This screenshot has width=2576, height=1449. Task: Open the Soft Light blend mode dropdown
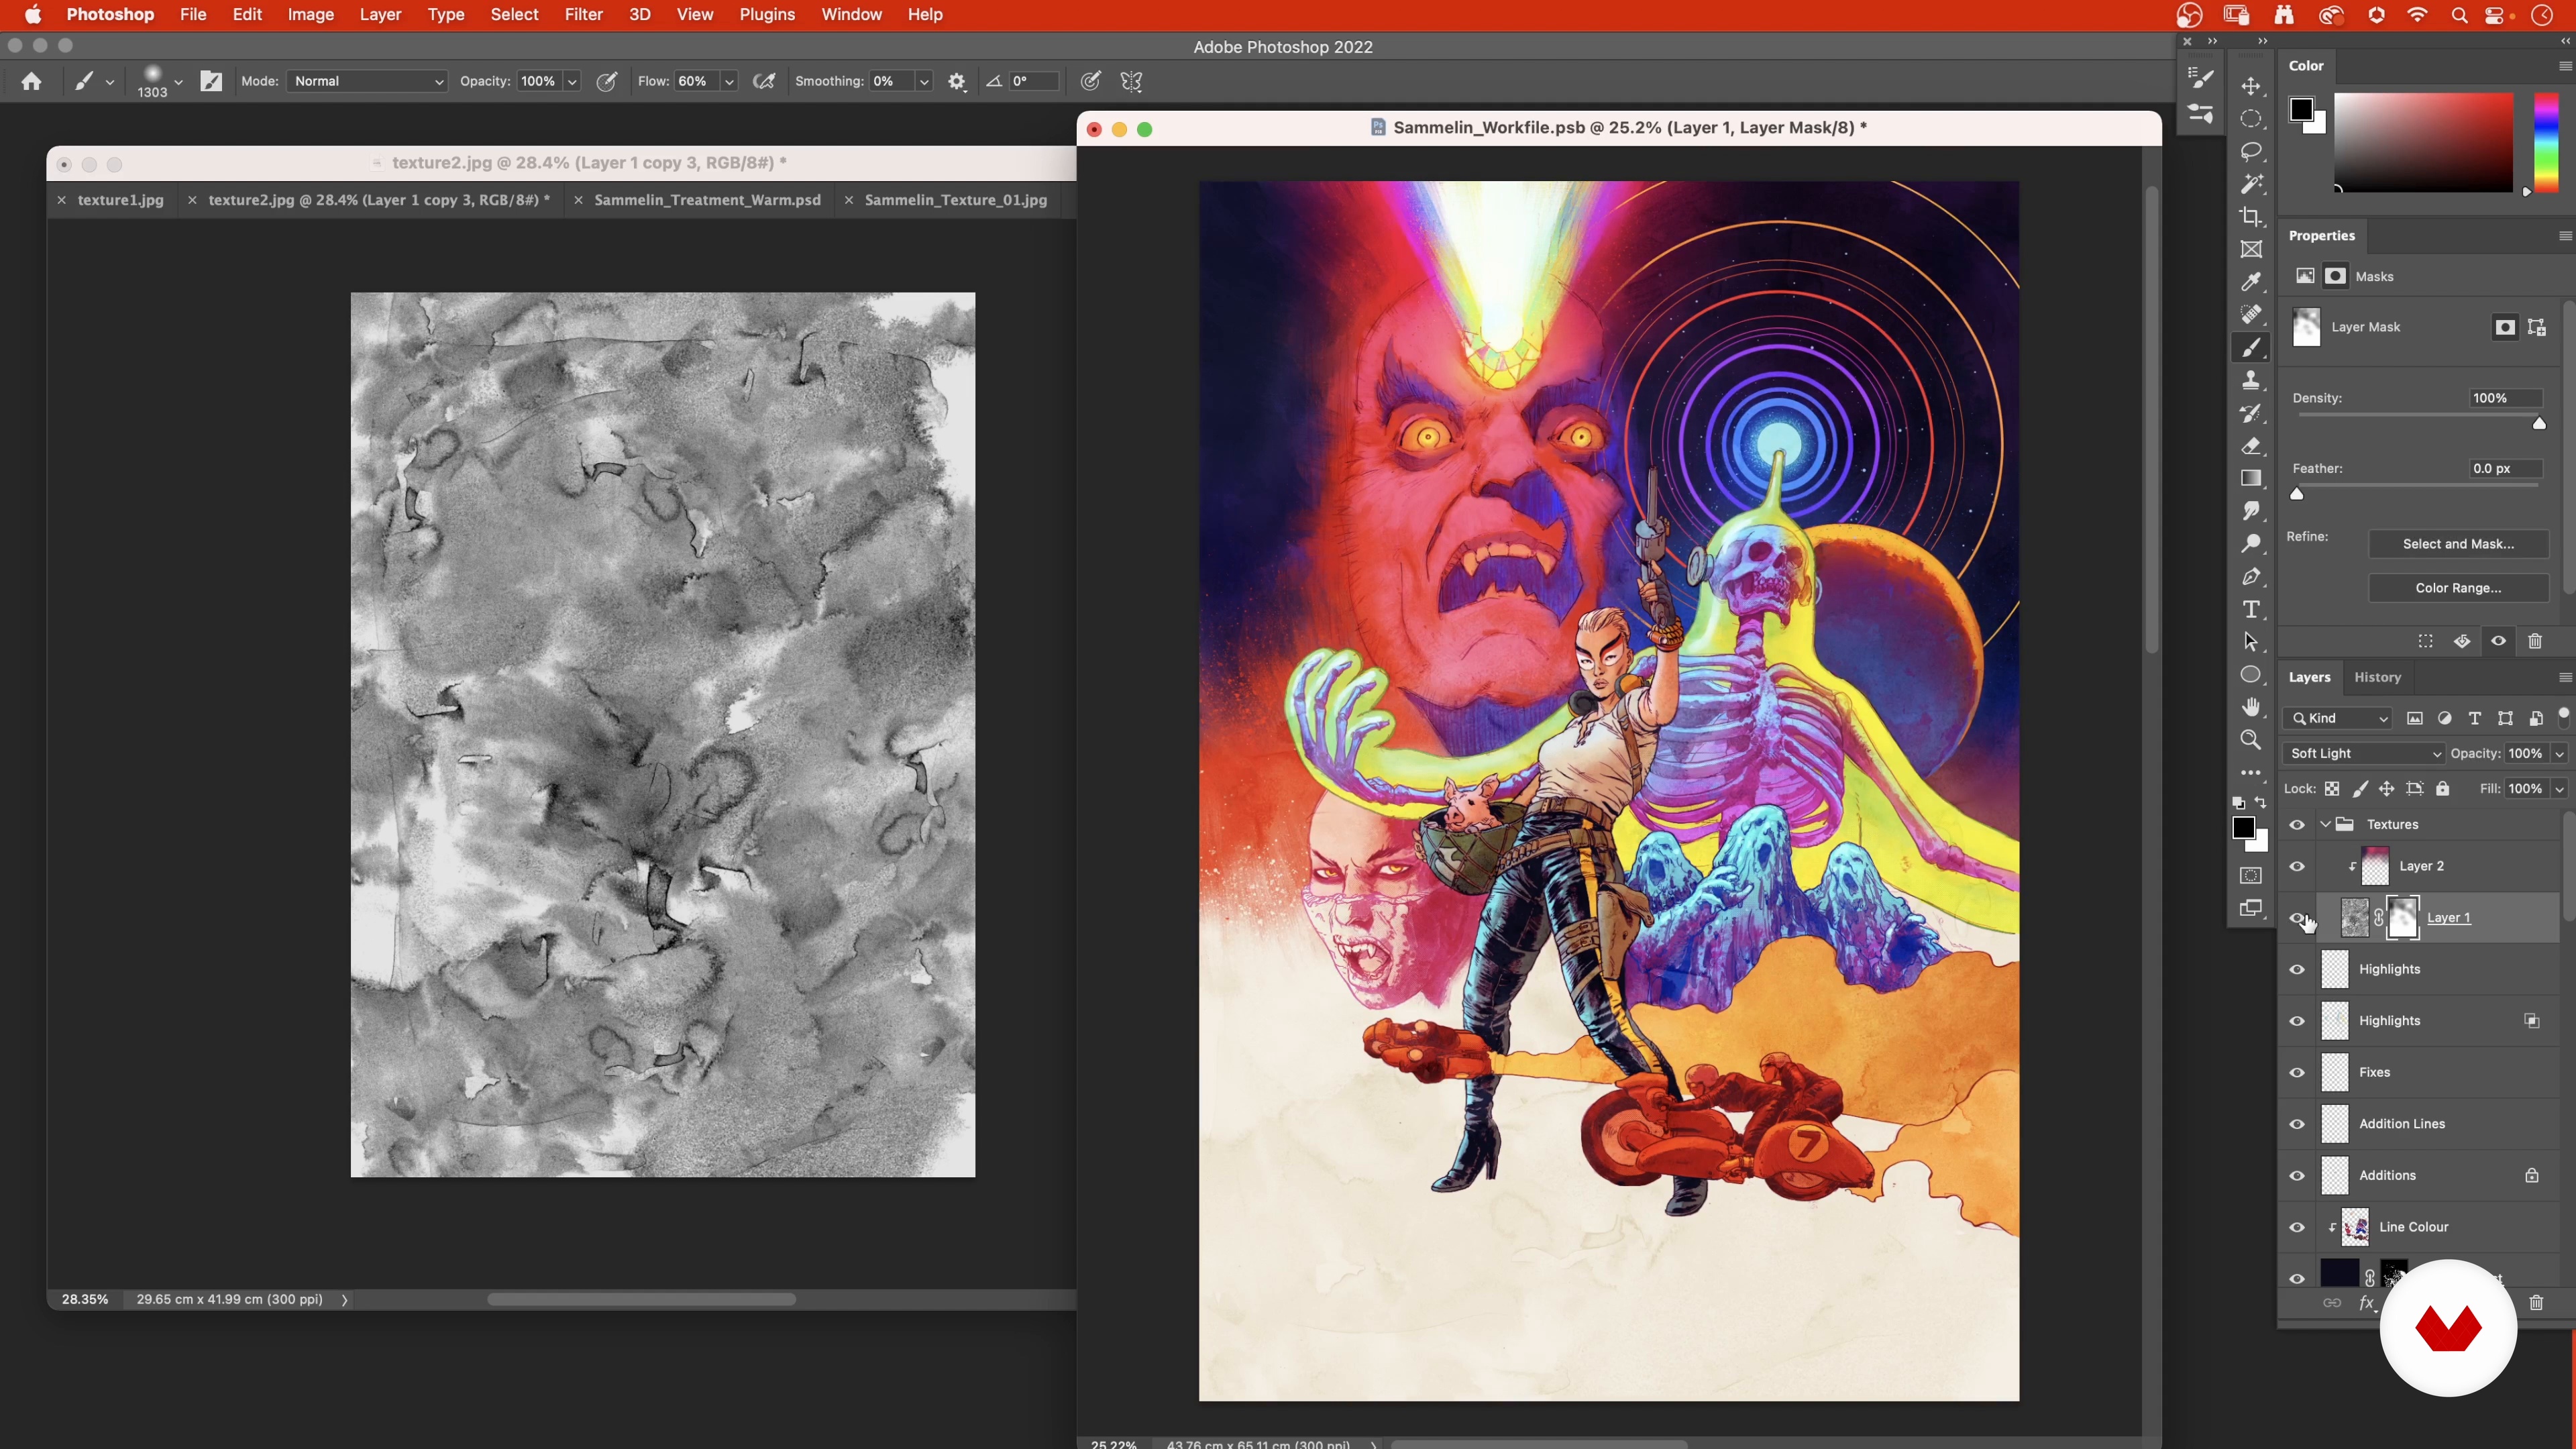coord(2363,753)
